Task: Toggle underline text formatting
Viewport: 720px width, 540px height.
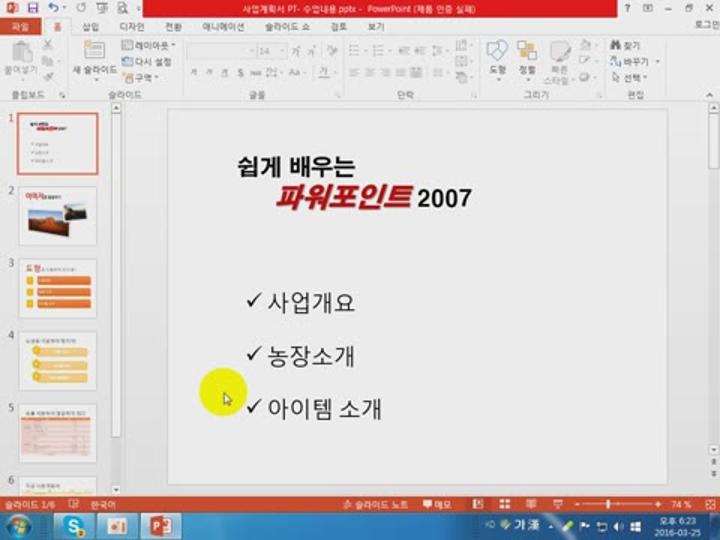Action: pos(225,73)
